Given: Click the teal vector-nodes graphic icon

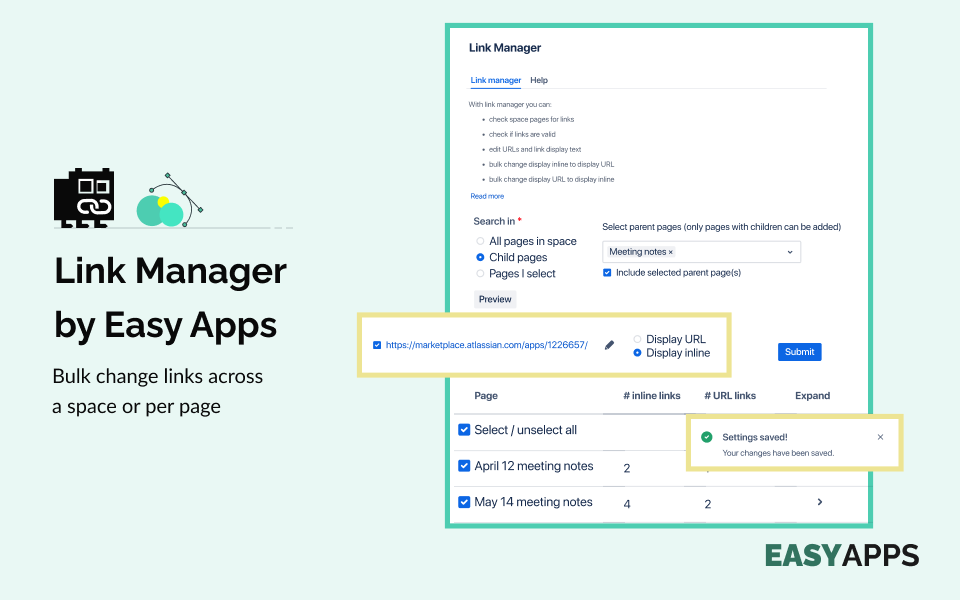Looking at the screenshot, I should [165, 200].
